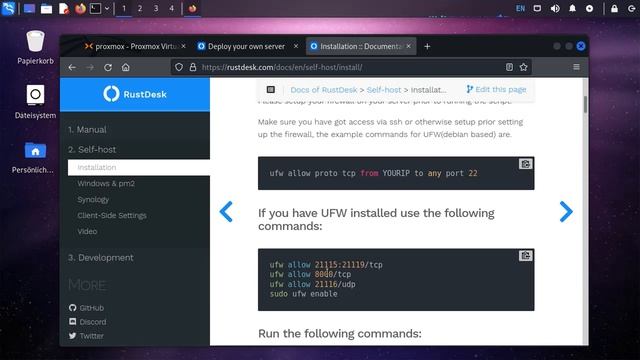The width and height of the screenshot is (640, 360).
Task: Switch to workspace 2
Action: [x=140, y=8]
